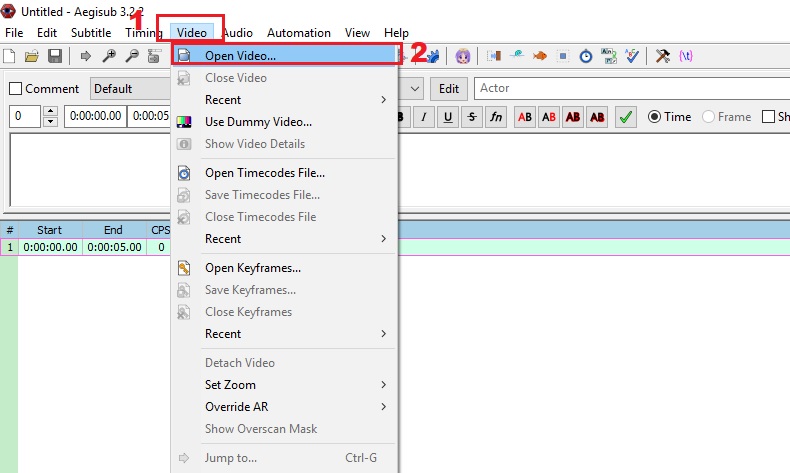Select the 0:00:05.00 end cell in row 1
790x473 pixels.
pyautogui.click(x=114, y=247)
